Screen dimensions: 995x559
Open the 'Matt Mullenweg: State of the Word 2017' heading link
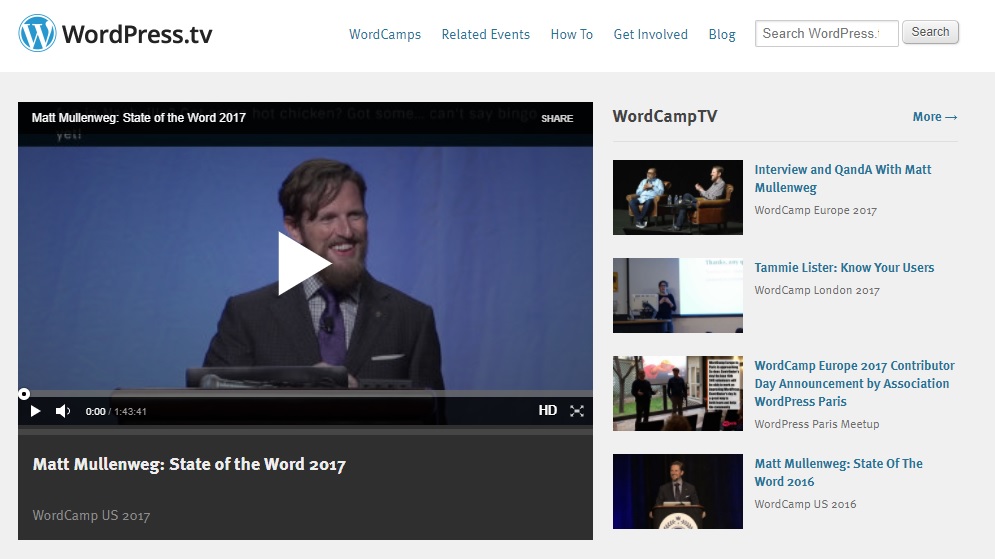pyautogui.click(x=189, y=464)
